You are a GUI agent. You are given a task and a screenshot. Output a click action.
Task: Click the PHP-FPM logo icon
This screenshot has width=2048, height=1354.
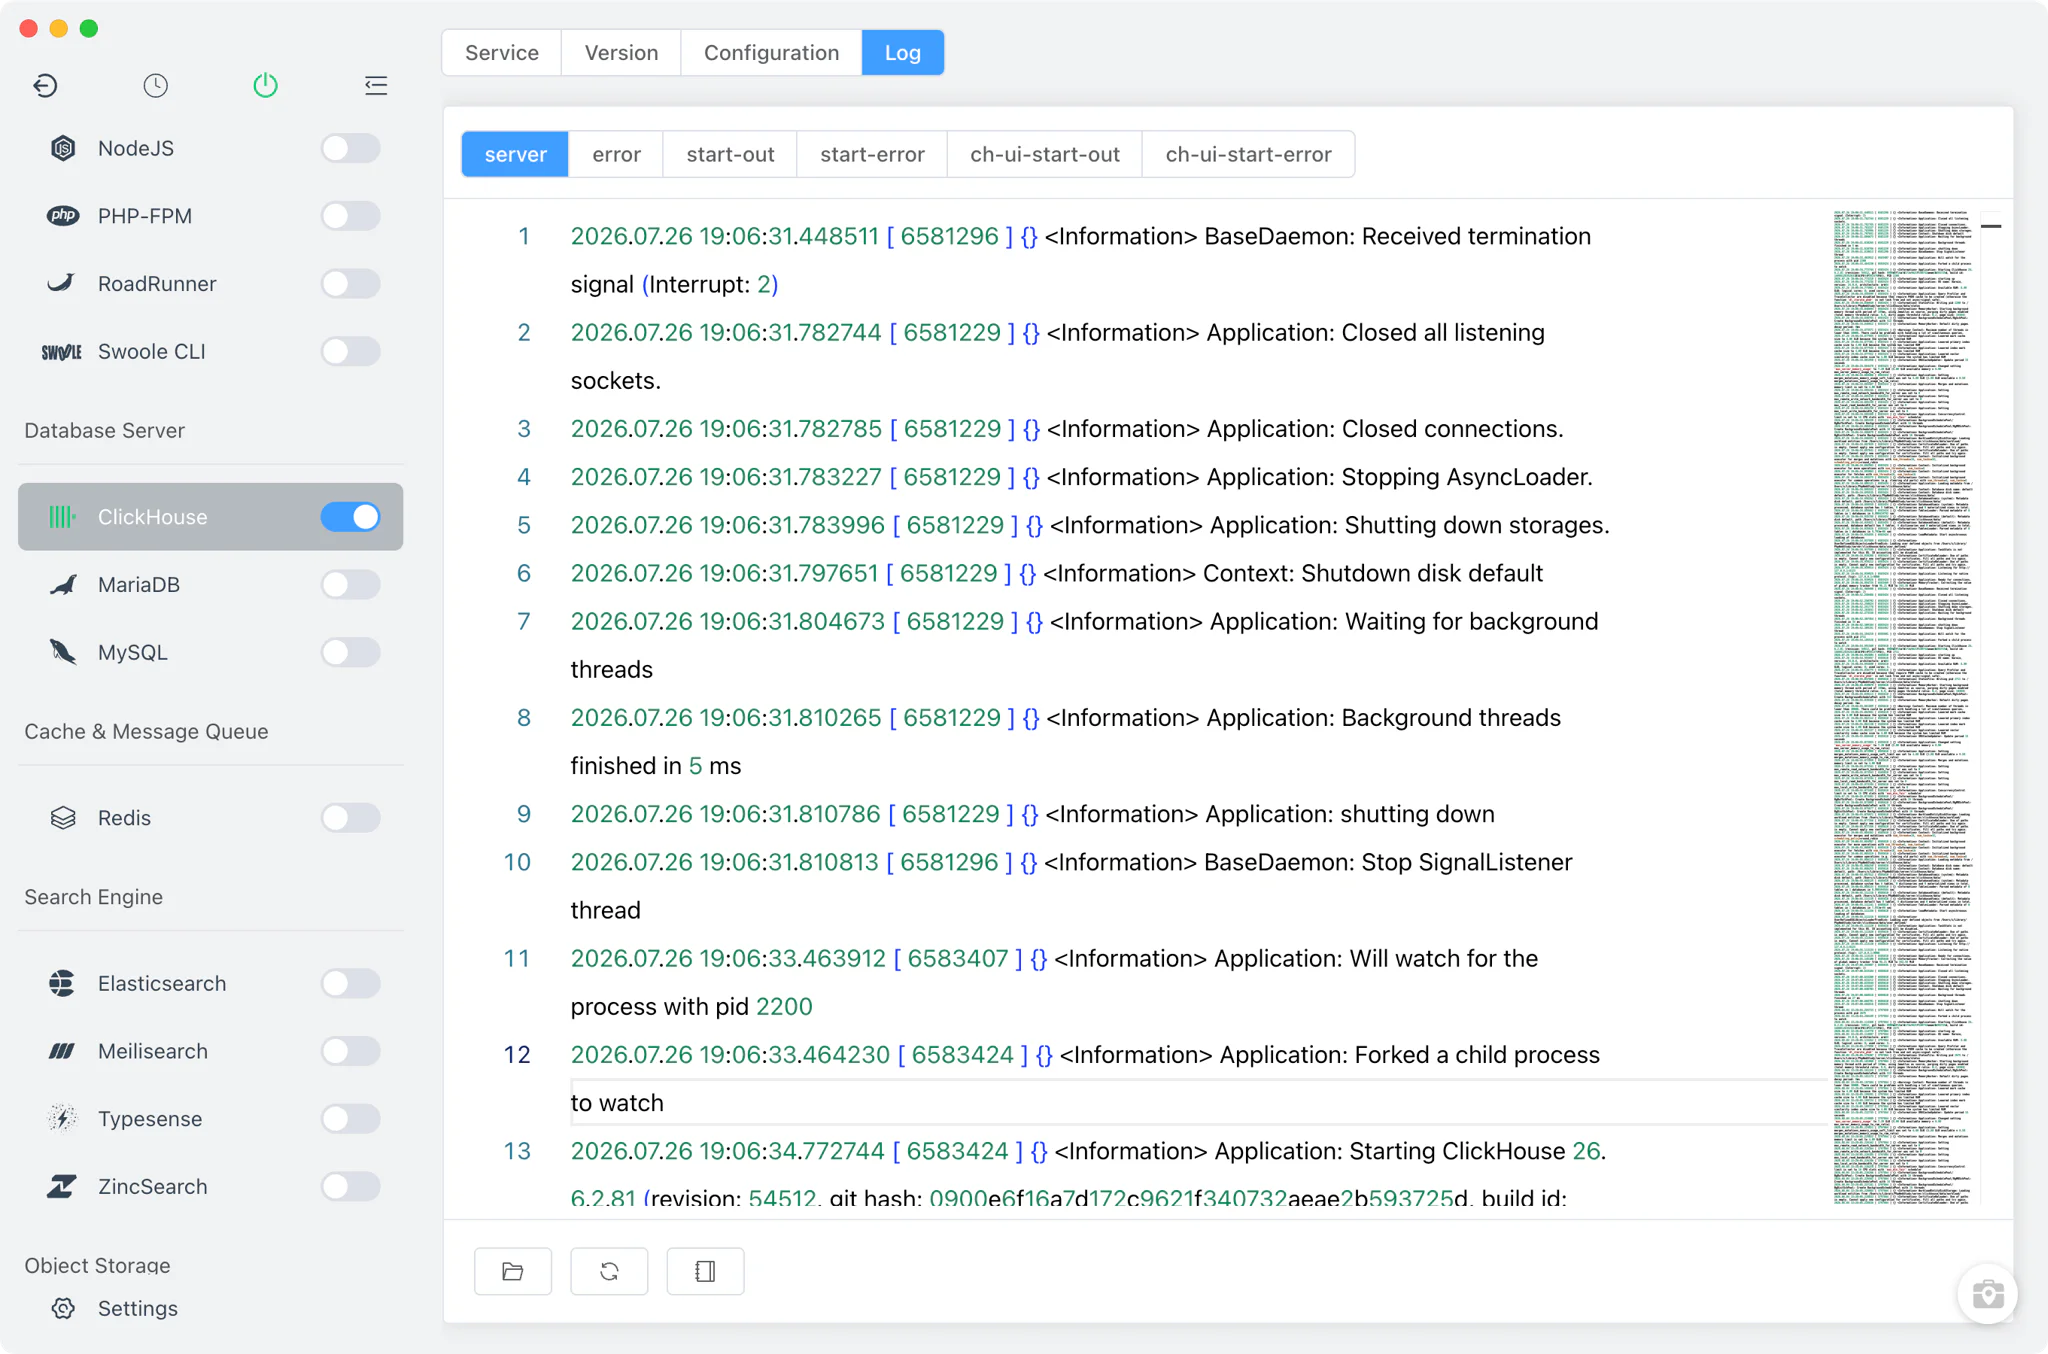coord(63,216)
